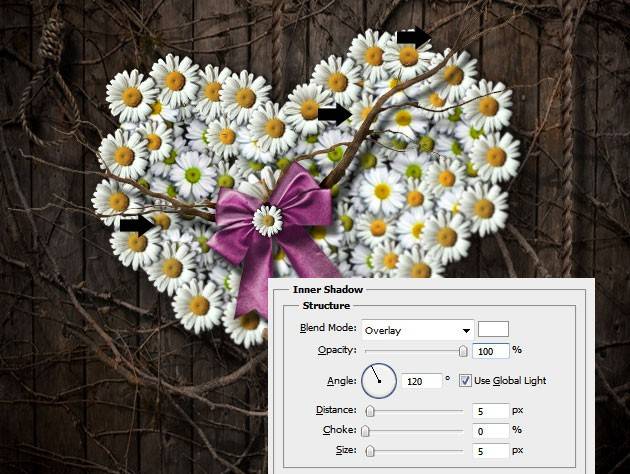The image size is (630, 474).
Task: Click the Size value field next to Size label
Action: pyautogui.click(x=491, y=452)
